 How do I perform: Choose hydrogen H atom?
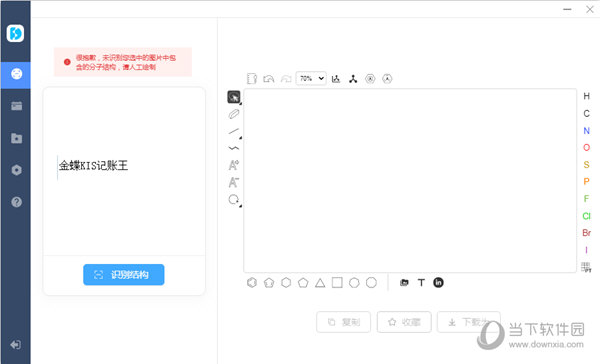(586, 96)
